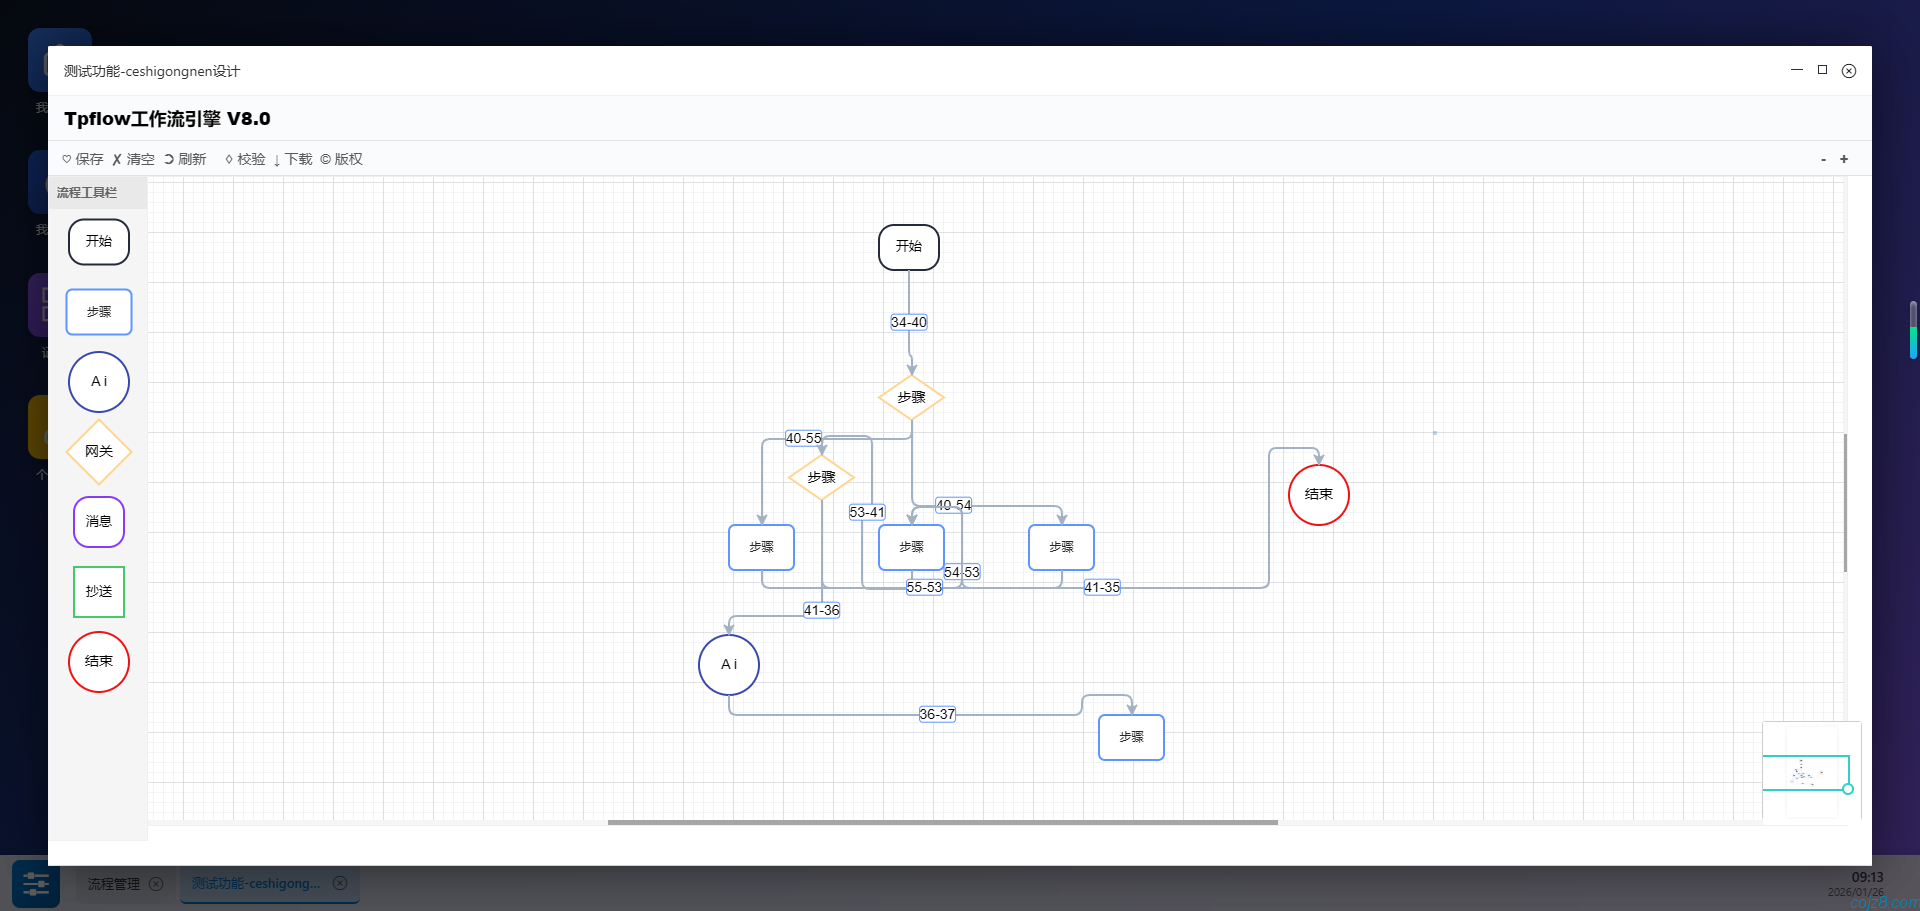This screenshot has height=911, width=1920.
Task: Click 保存 save in the toolbar
Action: pos(83,159)
